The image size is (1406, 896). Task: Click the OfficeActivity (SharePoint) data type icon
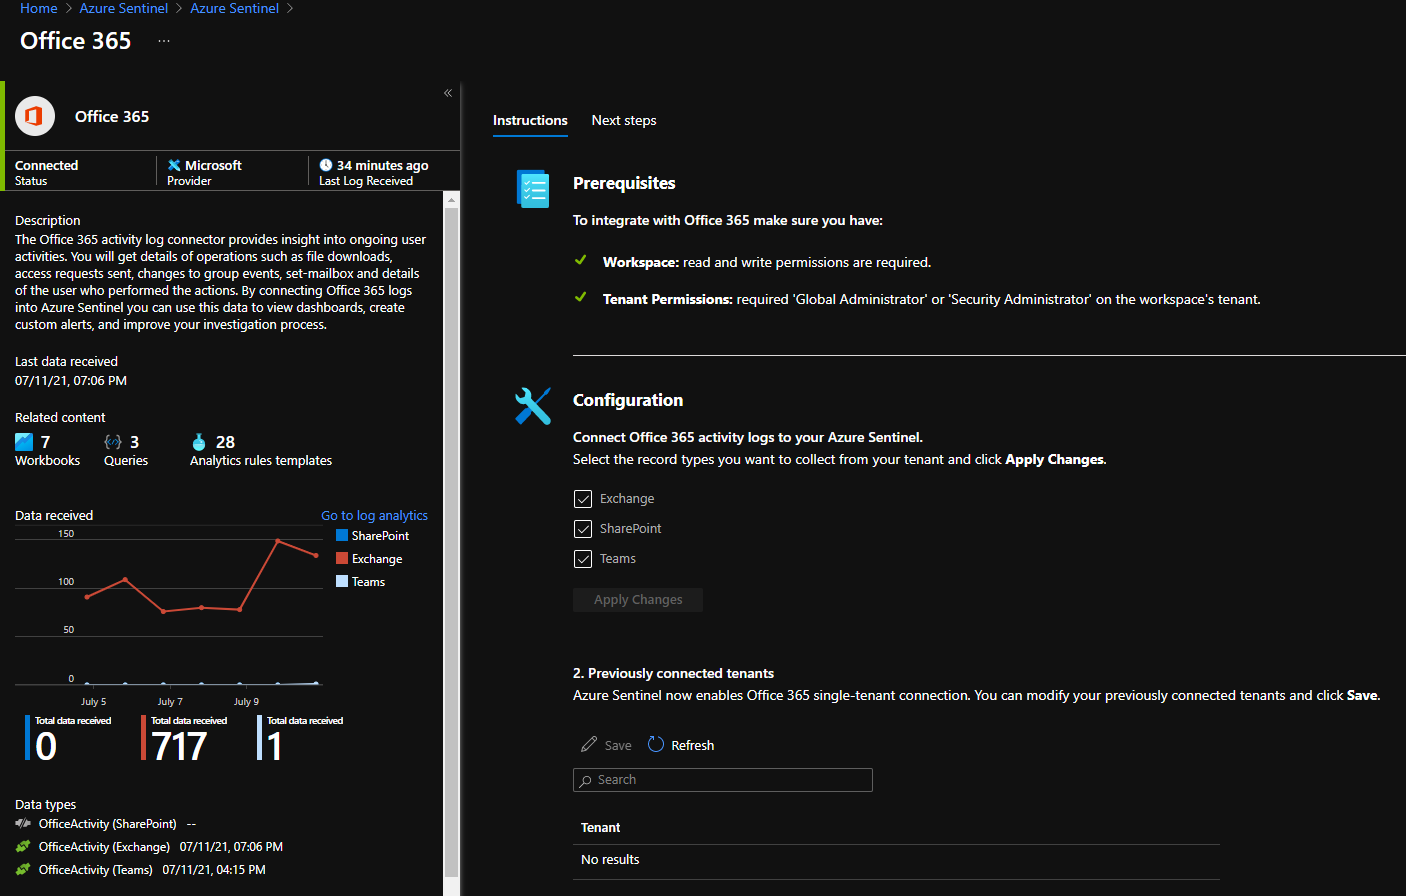(22, 823)
